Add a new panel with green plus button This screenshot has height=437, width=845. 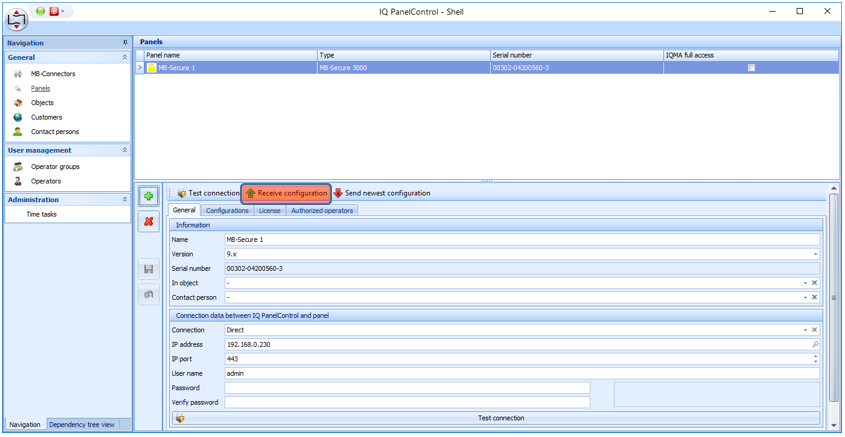[149, 197]
